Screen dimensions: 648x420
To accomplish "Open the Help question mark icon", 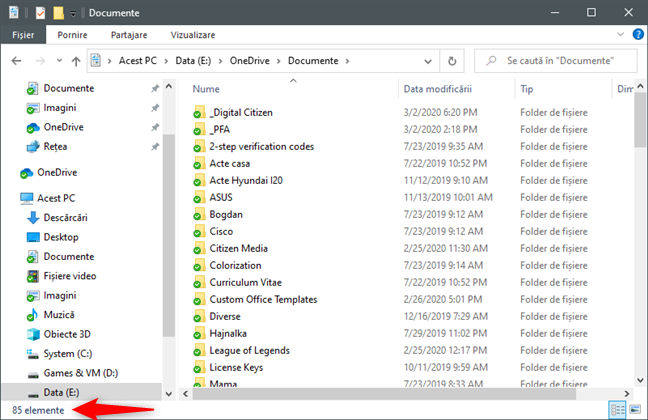I will click(x=638, y=34).
